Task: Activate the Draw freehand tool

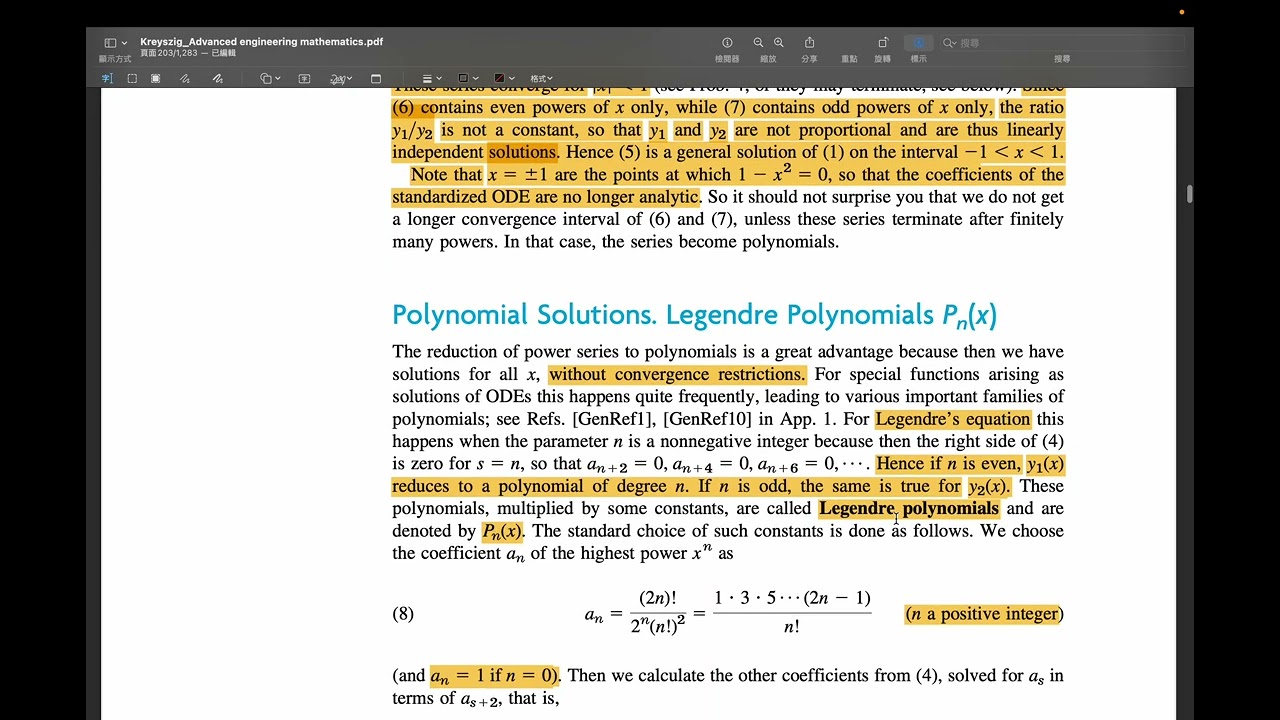Action: 217,78
